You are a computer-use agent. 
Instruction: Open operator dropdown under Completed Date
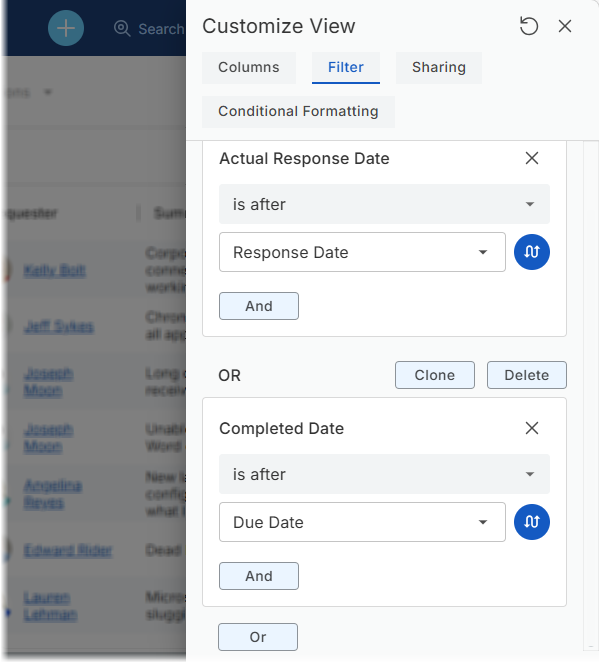coord(384,474)
